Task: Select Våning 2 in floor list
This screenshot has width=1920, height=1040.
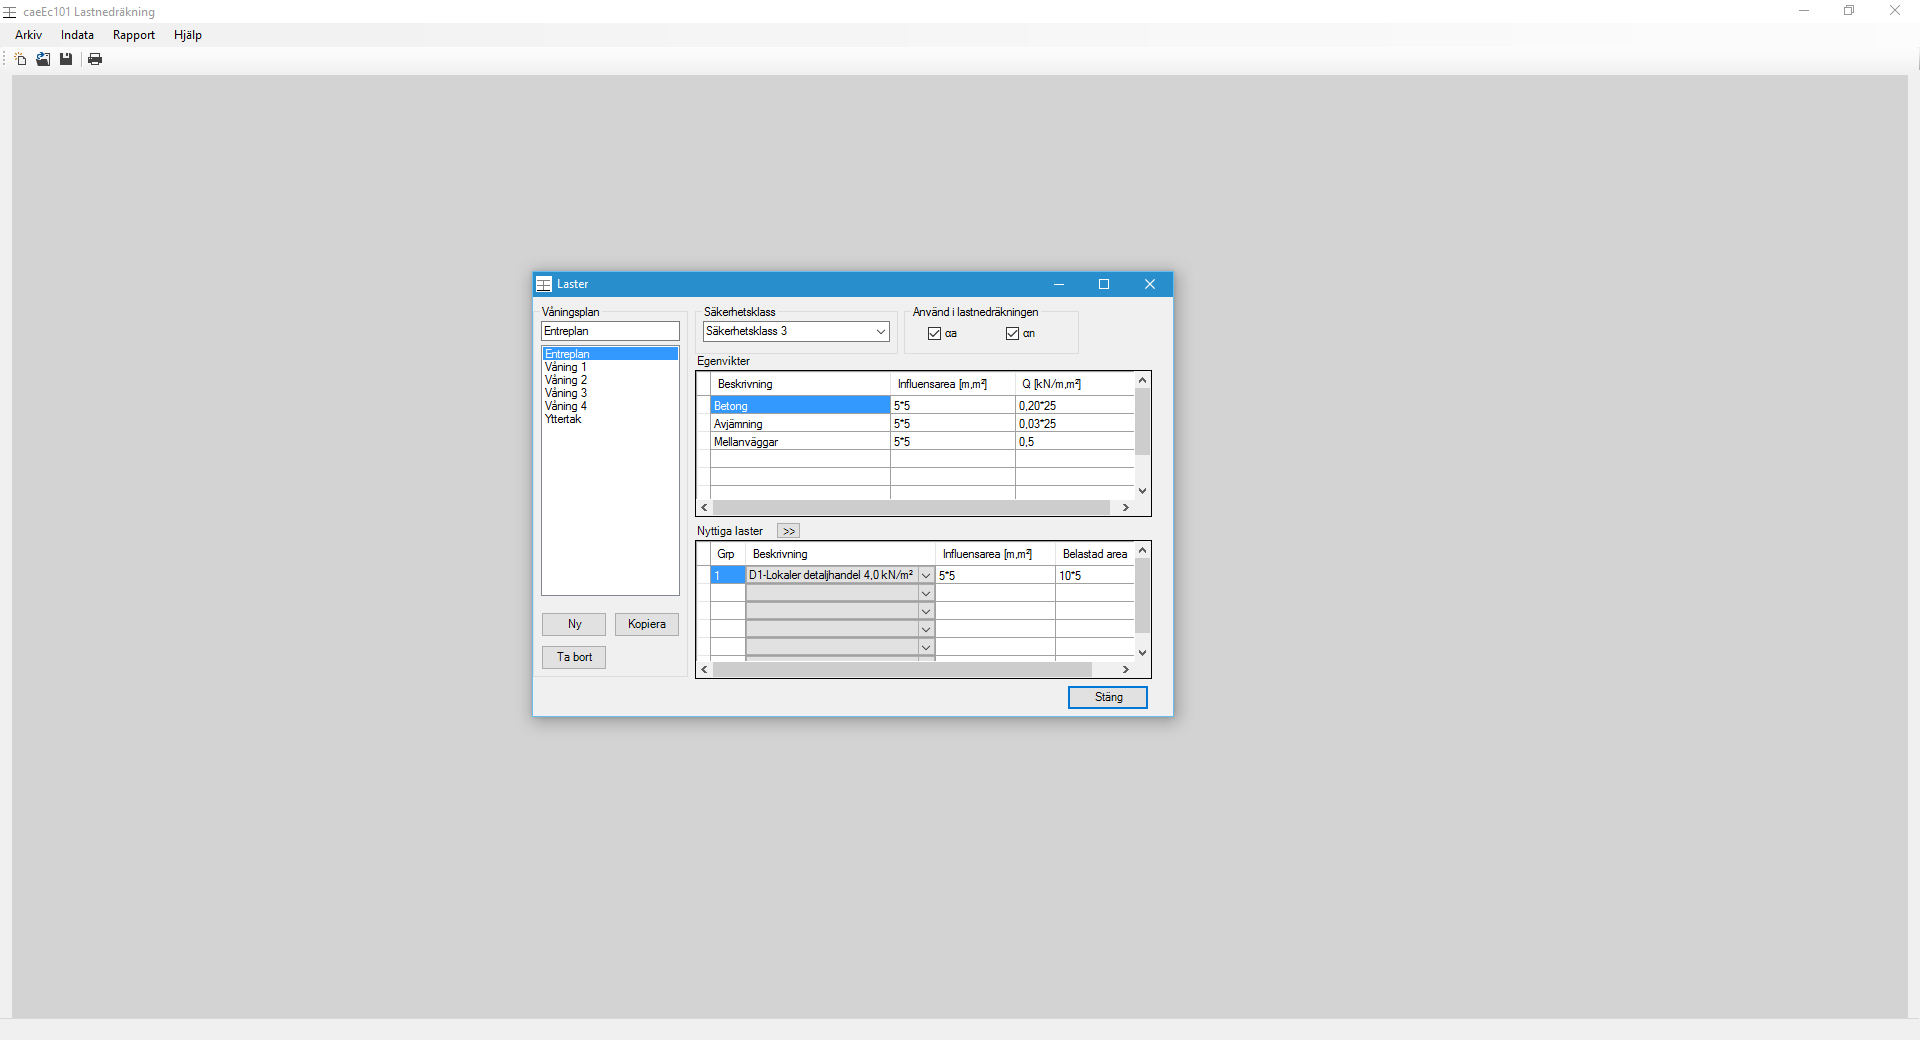Action: (566, 380)
